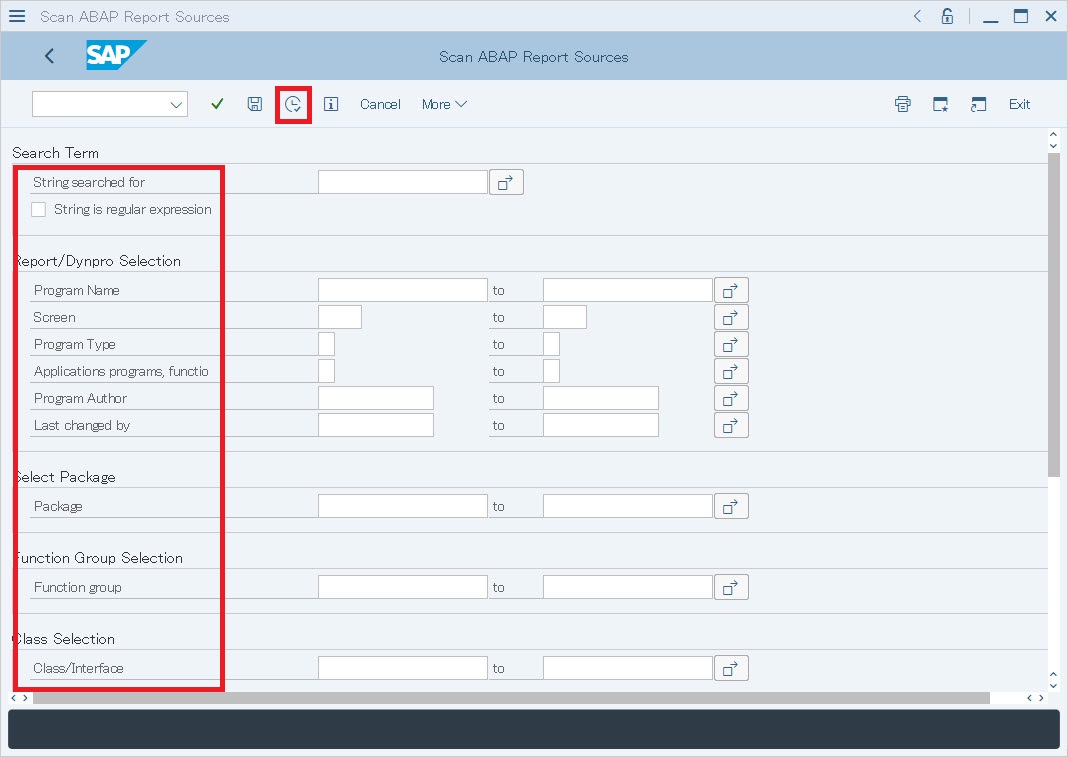Open multiple selection for Program Author
The image size is (1068, 757).
[x=731, y=399]
